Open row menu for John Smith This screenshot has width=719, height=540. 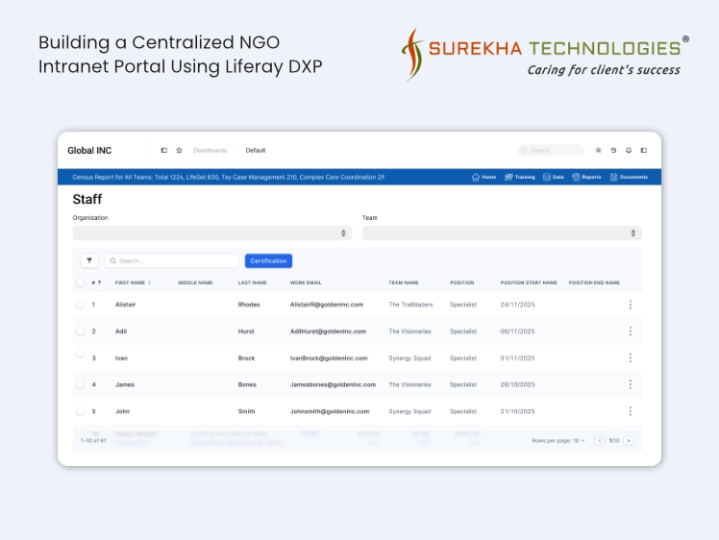pos(631,411)
